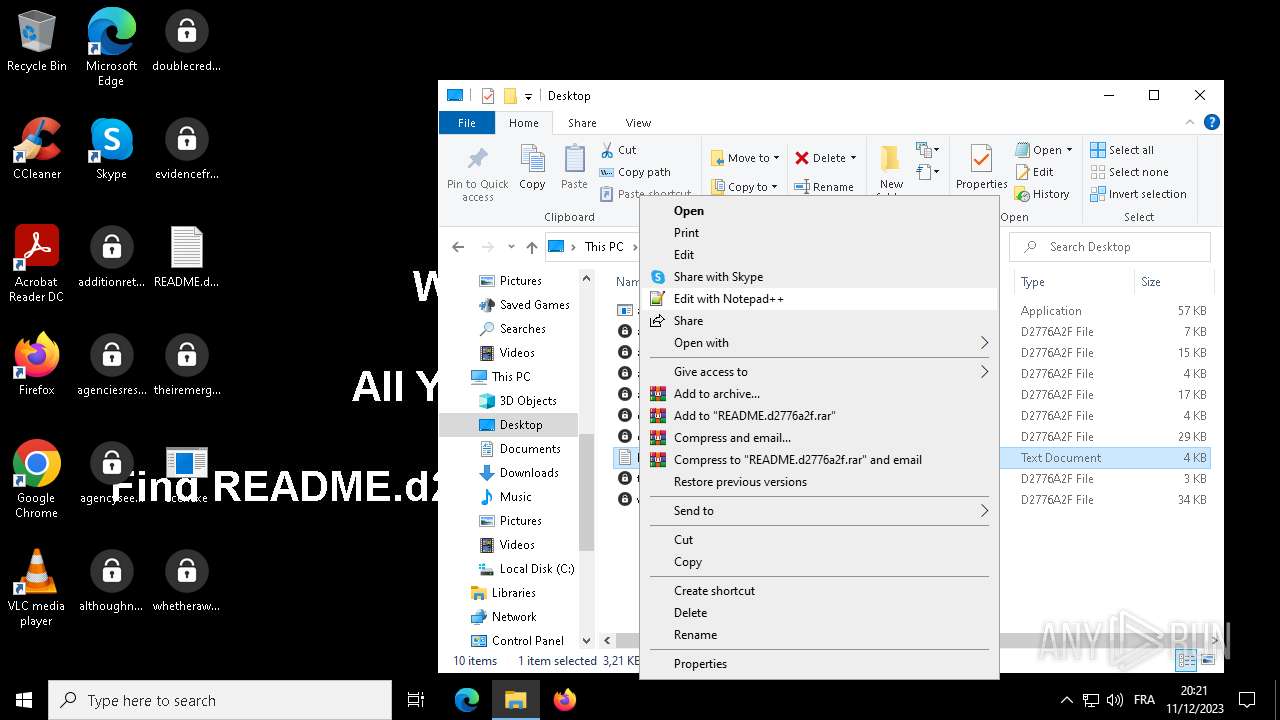
Task: Select locked althoughn... file on desktop
Action: [111, 581]
